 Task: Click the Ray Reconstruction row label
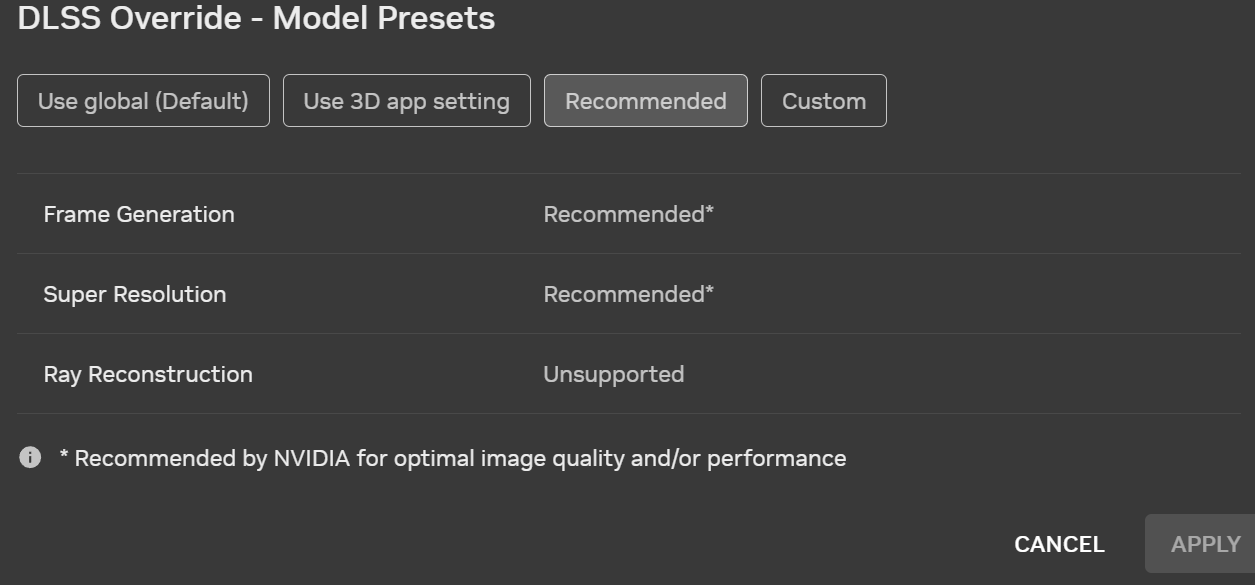(148, 374)
